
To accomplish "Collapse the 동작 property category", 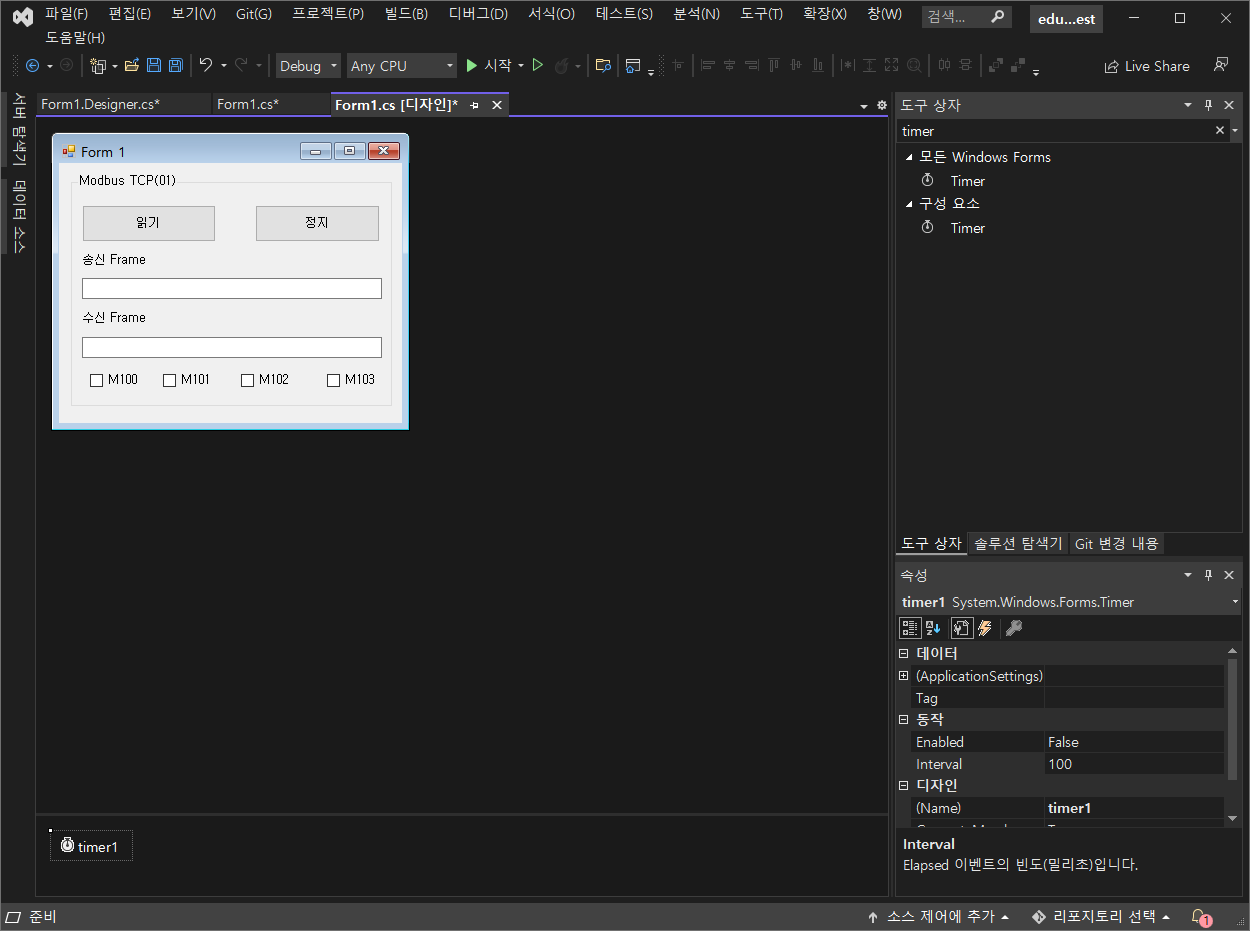I will tap(903, 719).
